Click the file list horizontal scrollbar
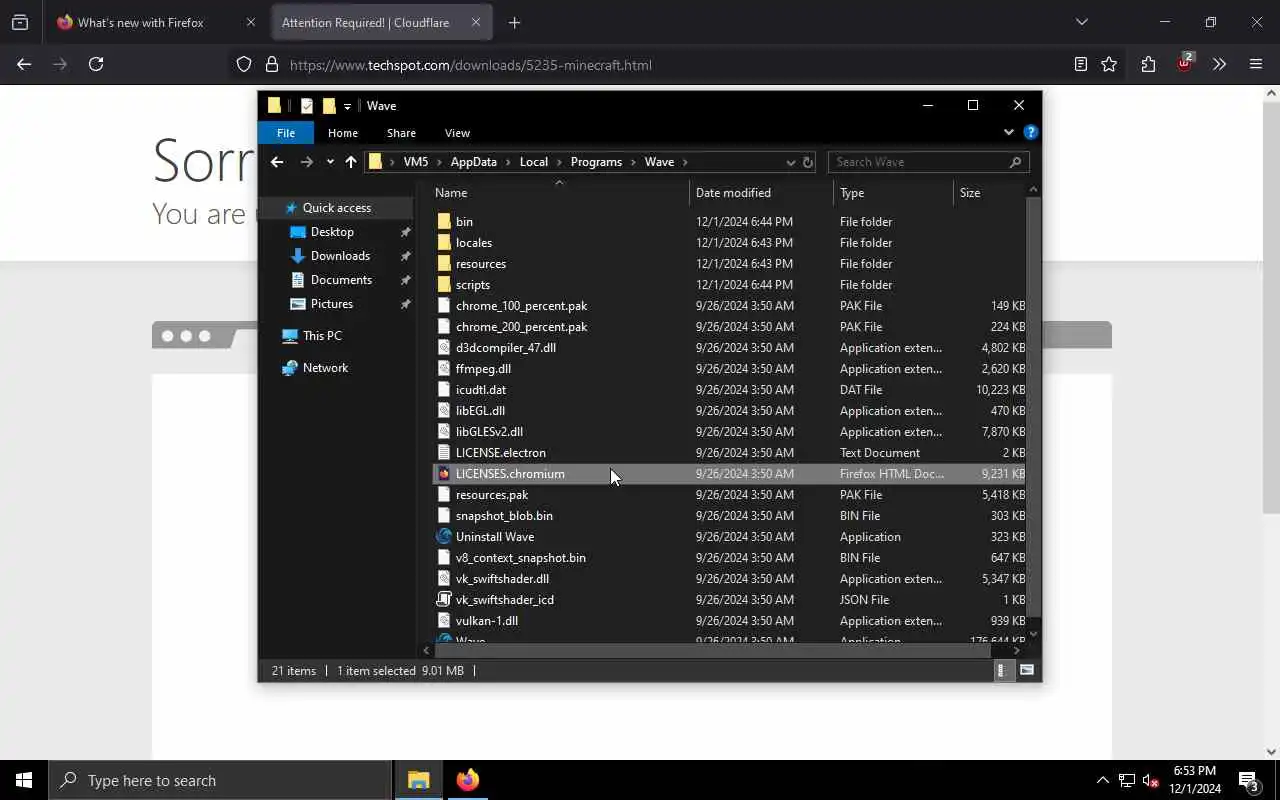Viewport: 1280px width, 800px height. click(712, 650)
